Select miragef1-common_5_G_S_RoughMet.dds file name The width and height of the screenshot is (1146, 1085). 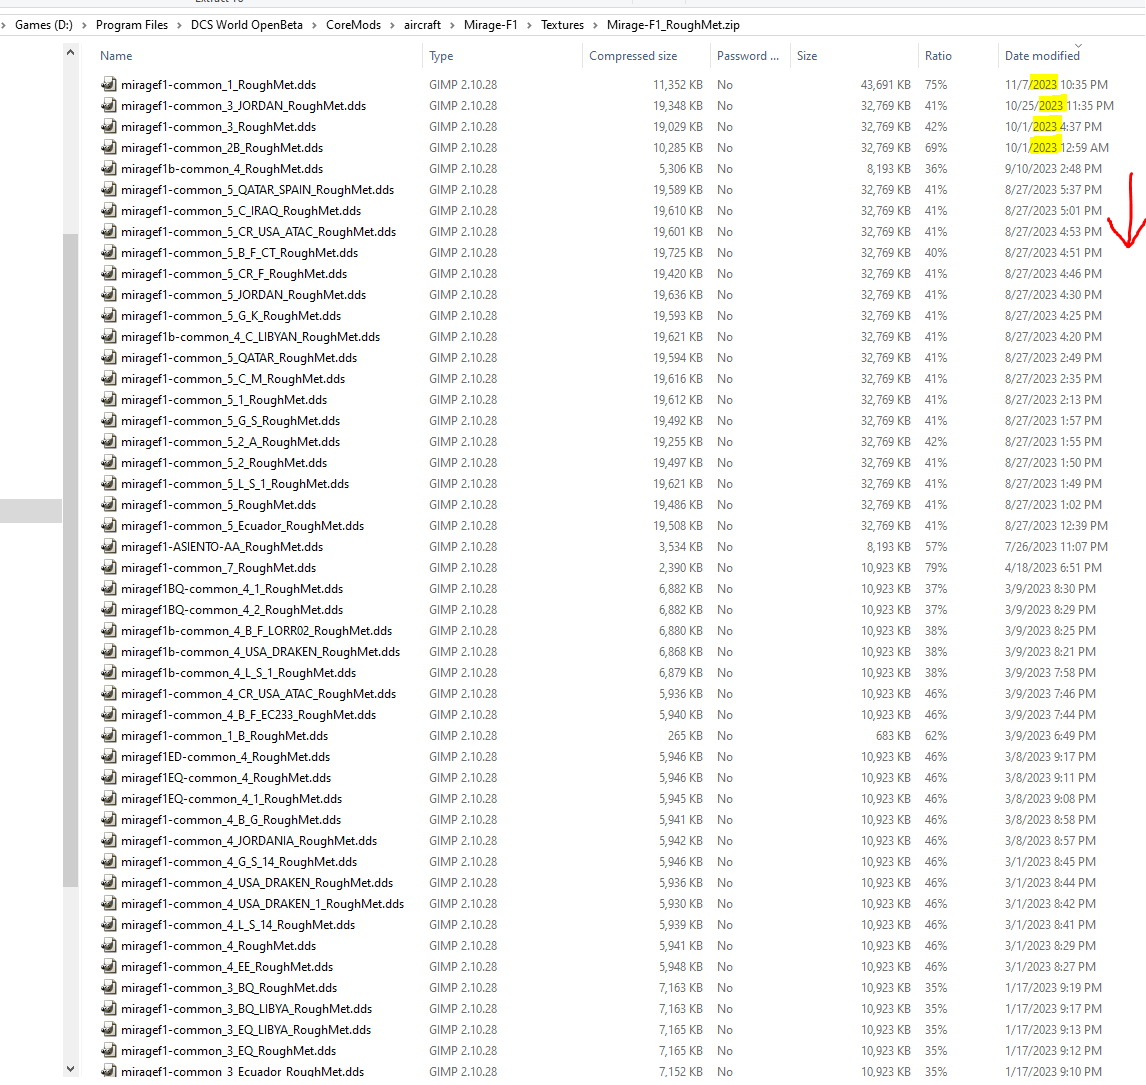[230, 421]
